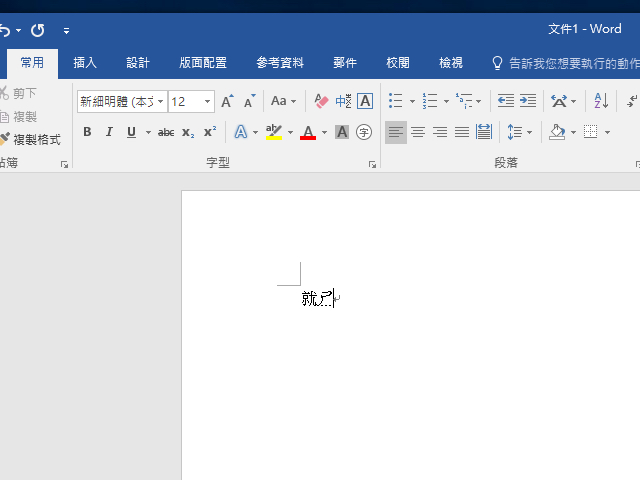Click the text 就 in the document

point(309,299)
